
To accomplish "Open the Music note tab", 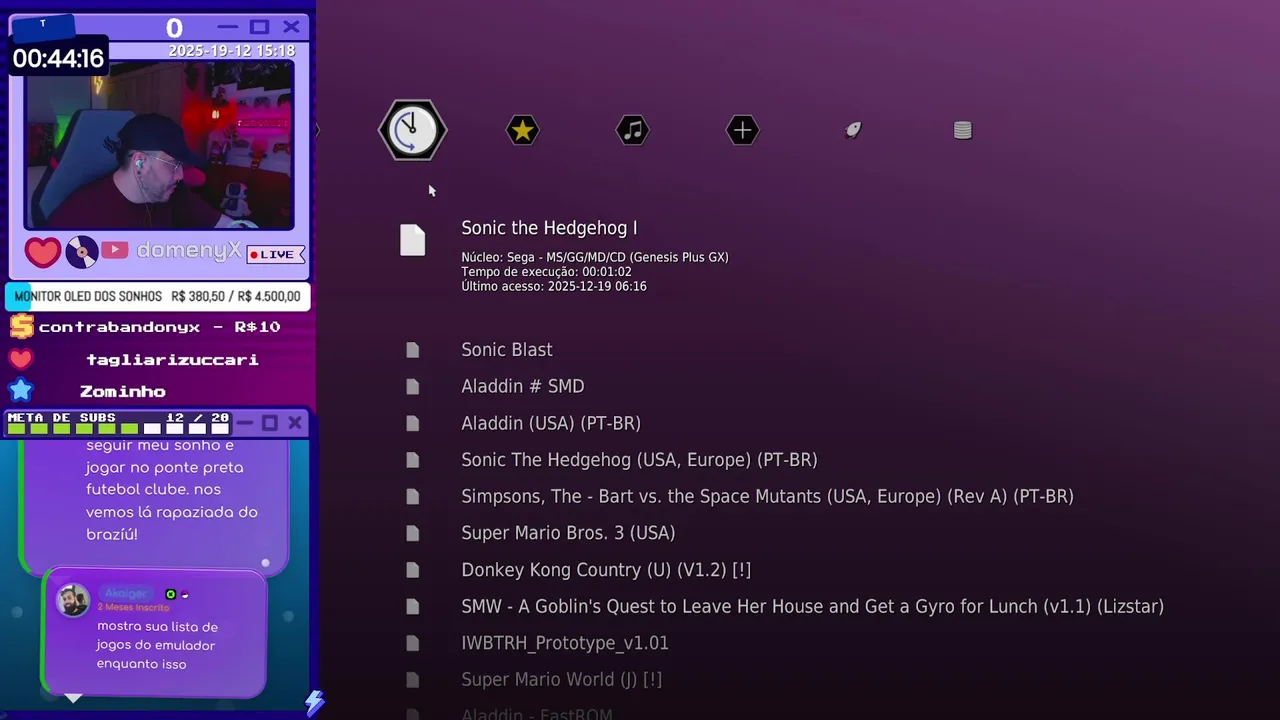I will (x=632, y=130).
